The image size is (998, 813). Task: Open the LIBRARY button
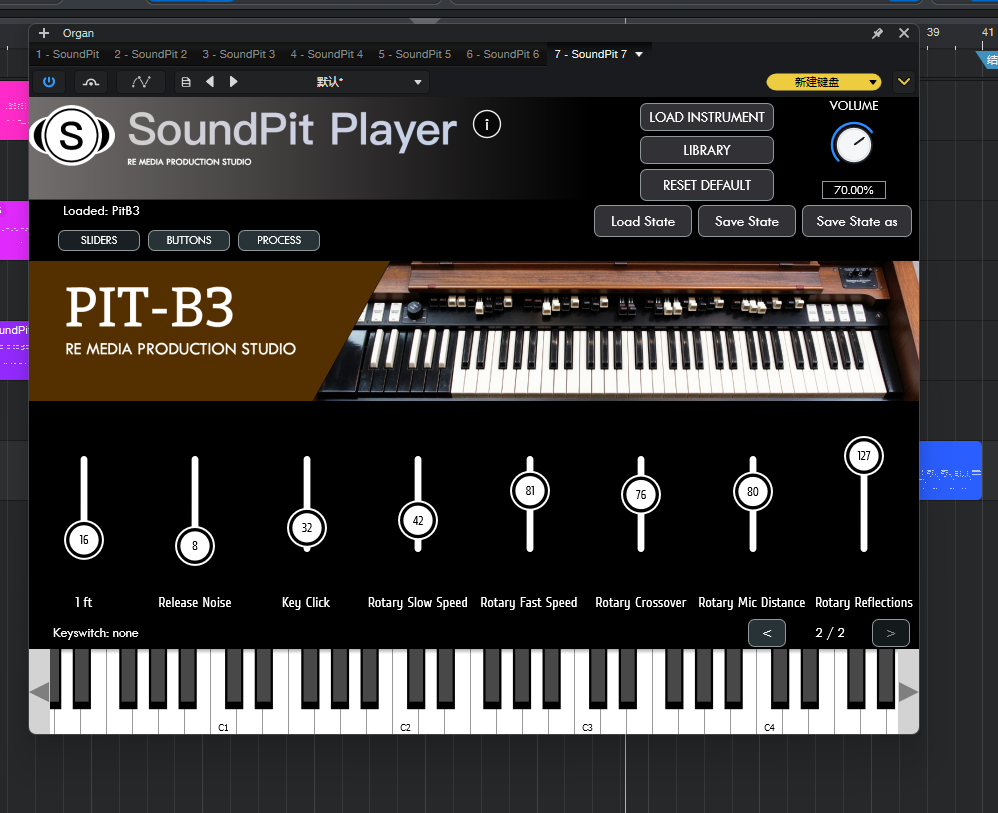click(706, 150)
